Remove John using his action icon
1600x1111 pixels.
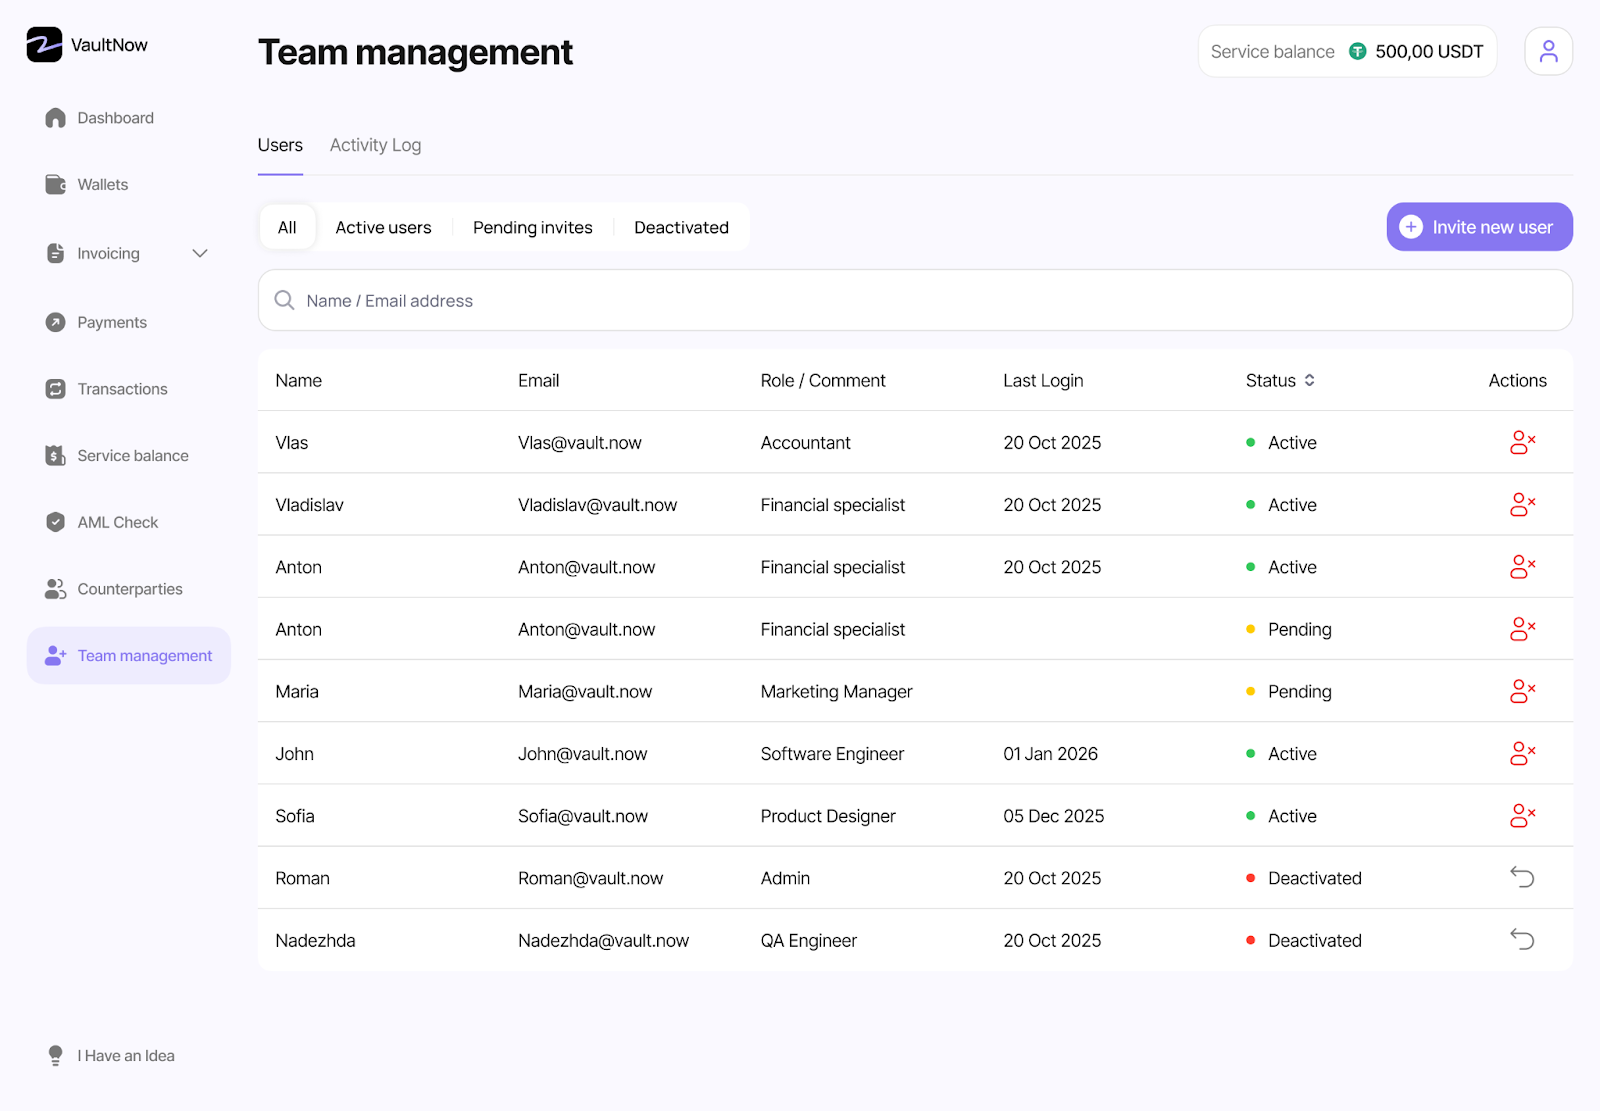point(1522,754)
